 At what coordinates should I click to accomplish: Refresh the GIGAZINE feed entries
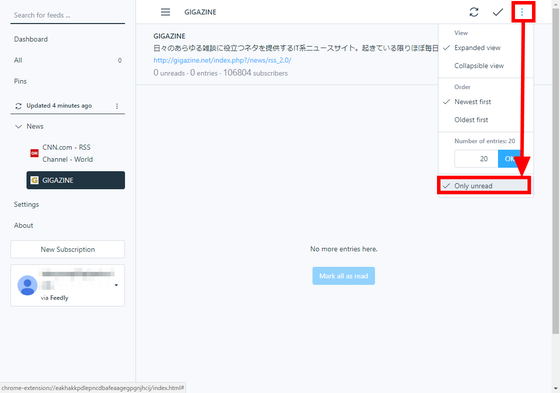coord(474,12)
